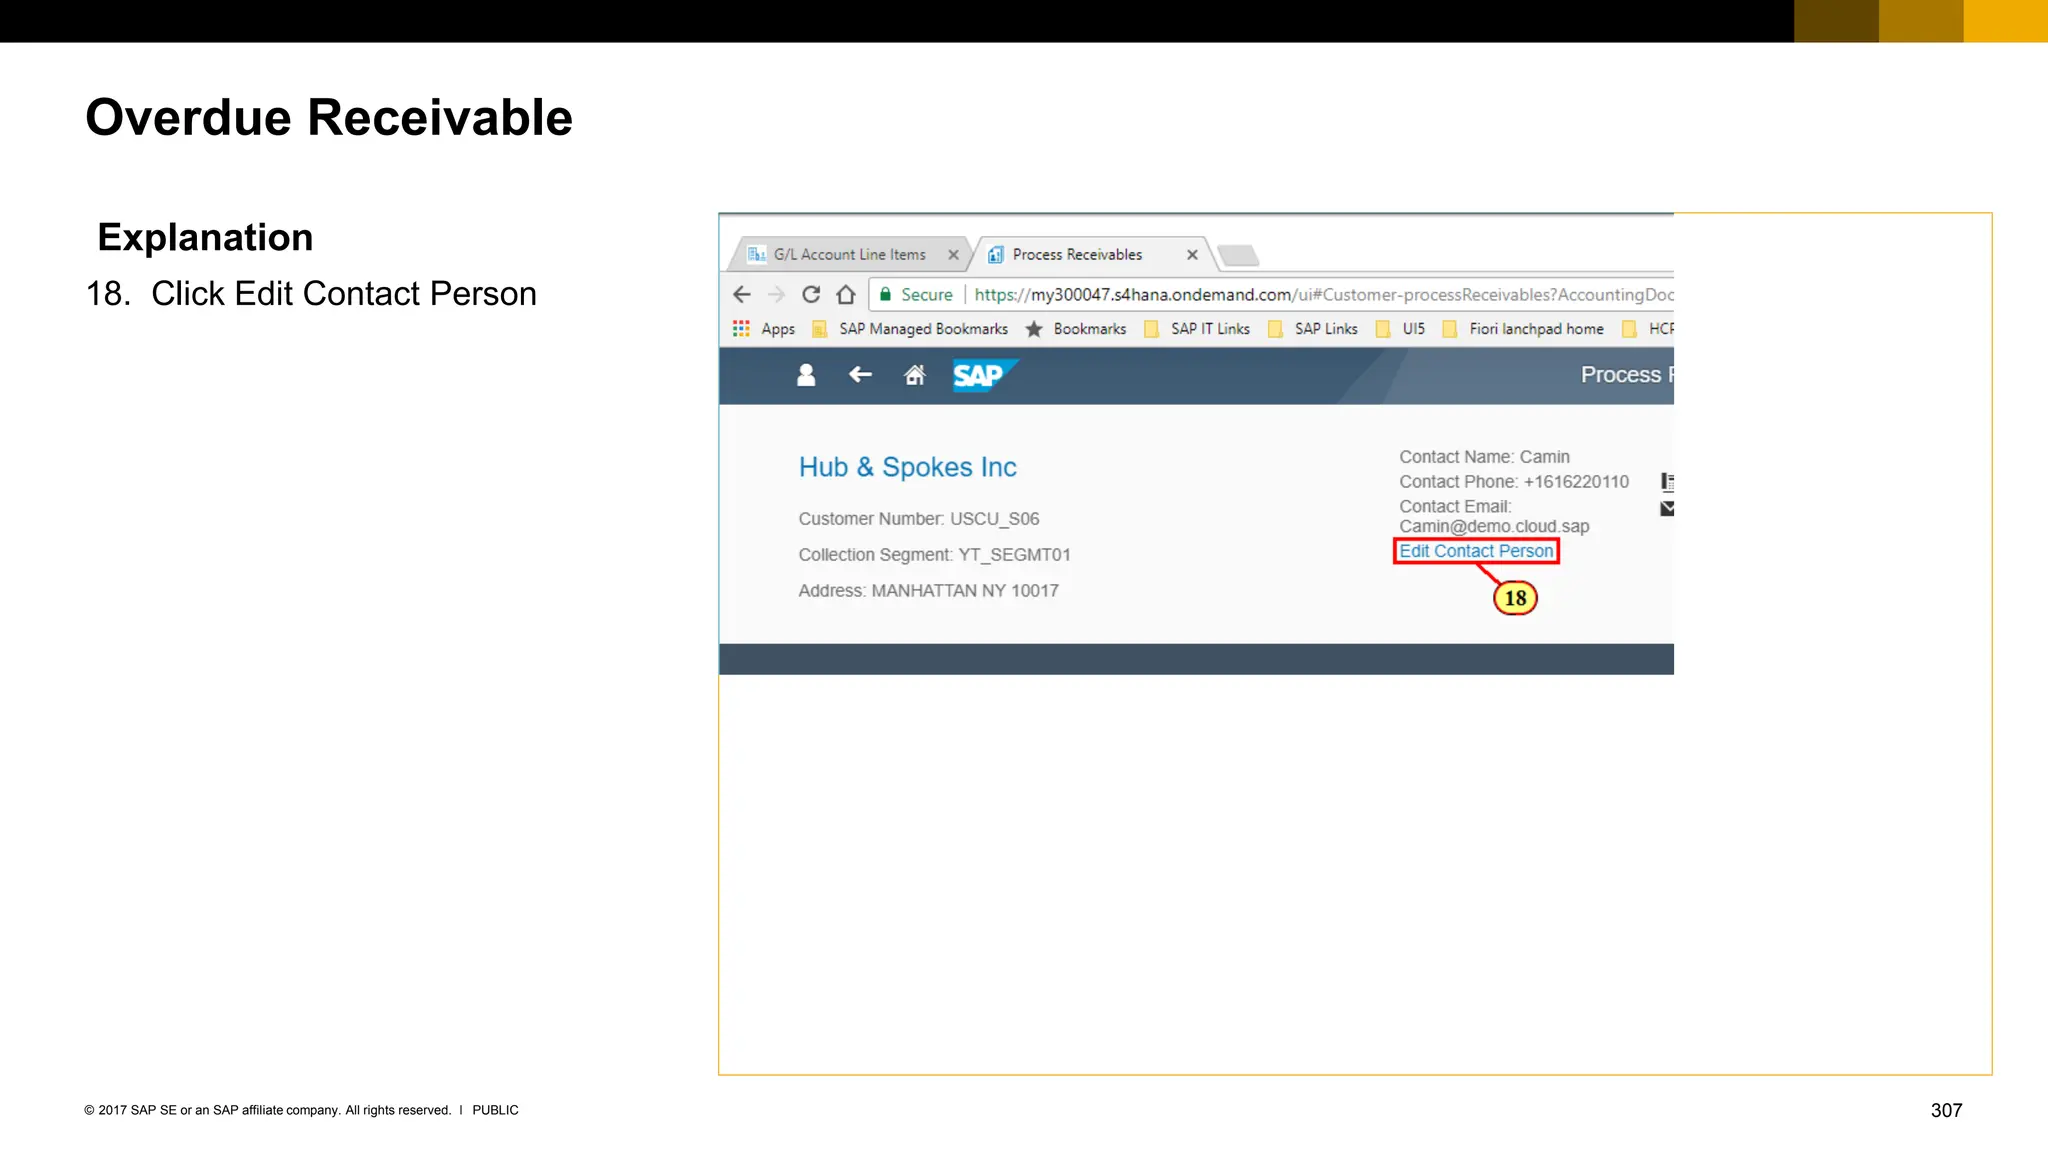Expand the SAP IT Links bookmark folder
The height and width of the screenshot is (1152, 2048).
tap(1198, 329)
